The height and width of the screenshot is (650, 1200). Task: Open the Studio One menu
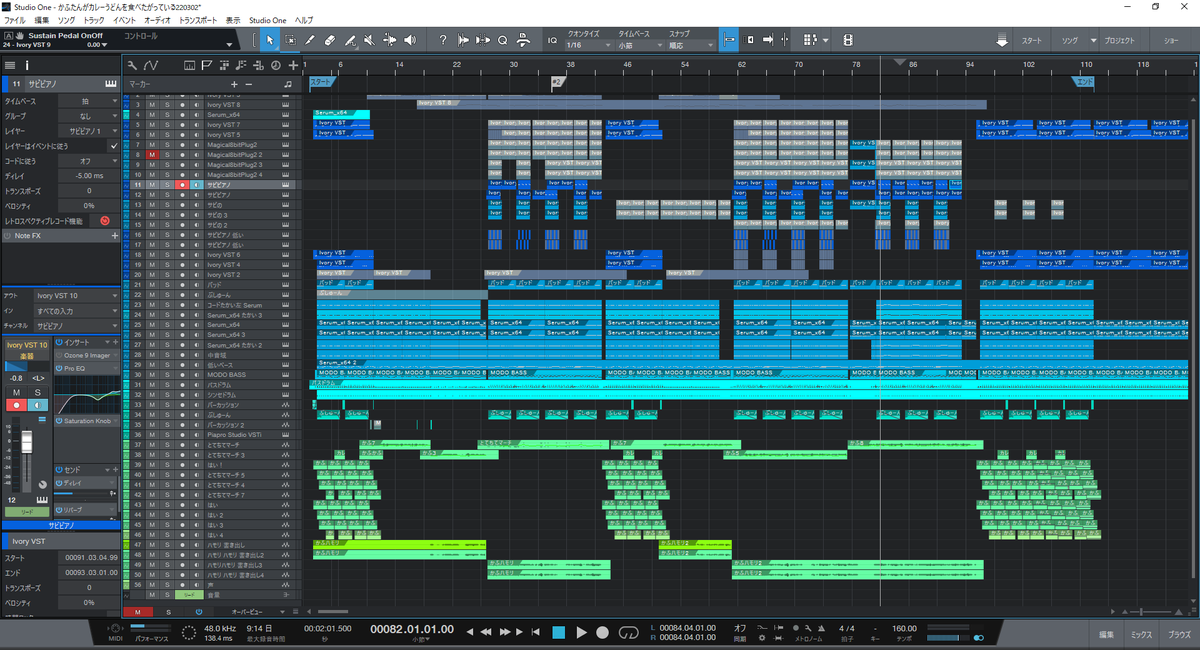pyautogui.click(x=267, y=20)
